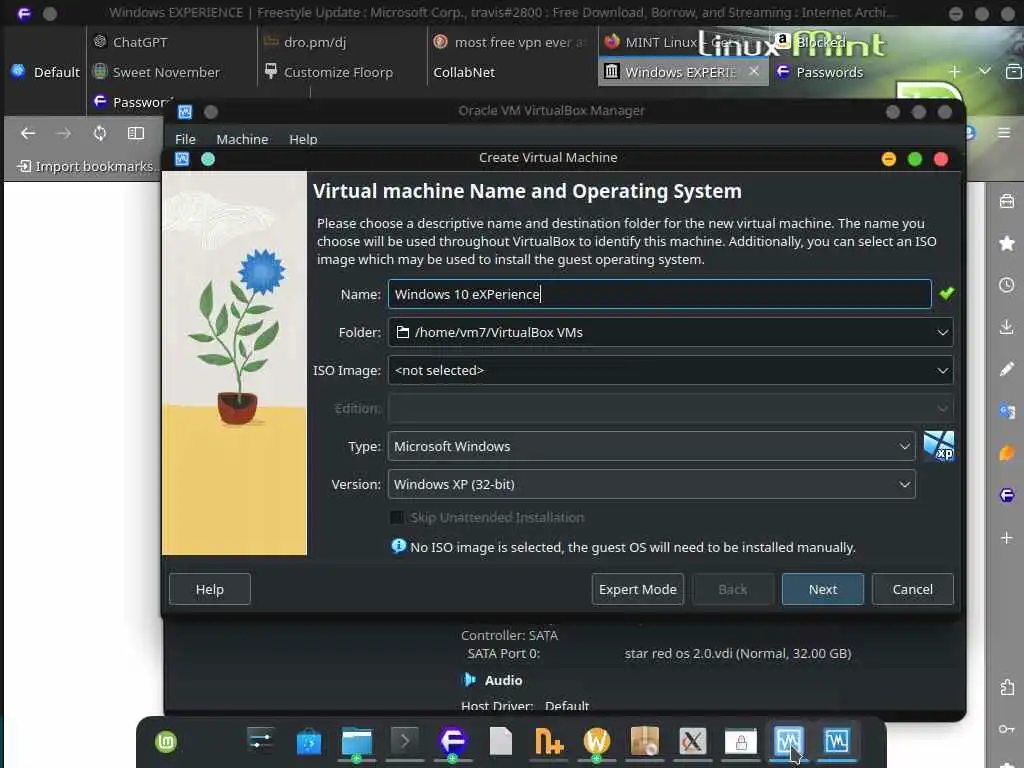Open the Floorp icon in browser sidebar

coord(1006,495)
